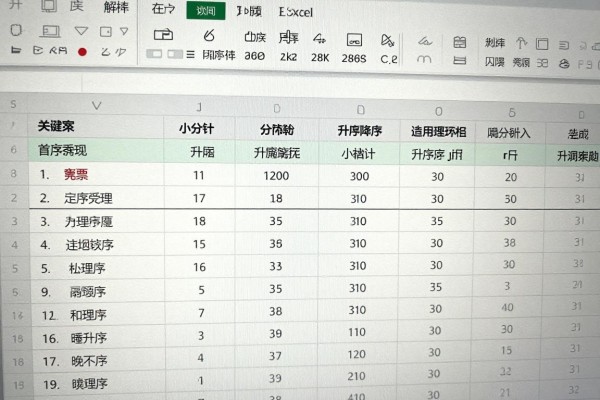The image size is (600, 400).
Task: Open the "EXcel" tab
Action: tap(295, 12)
